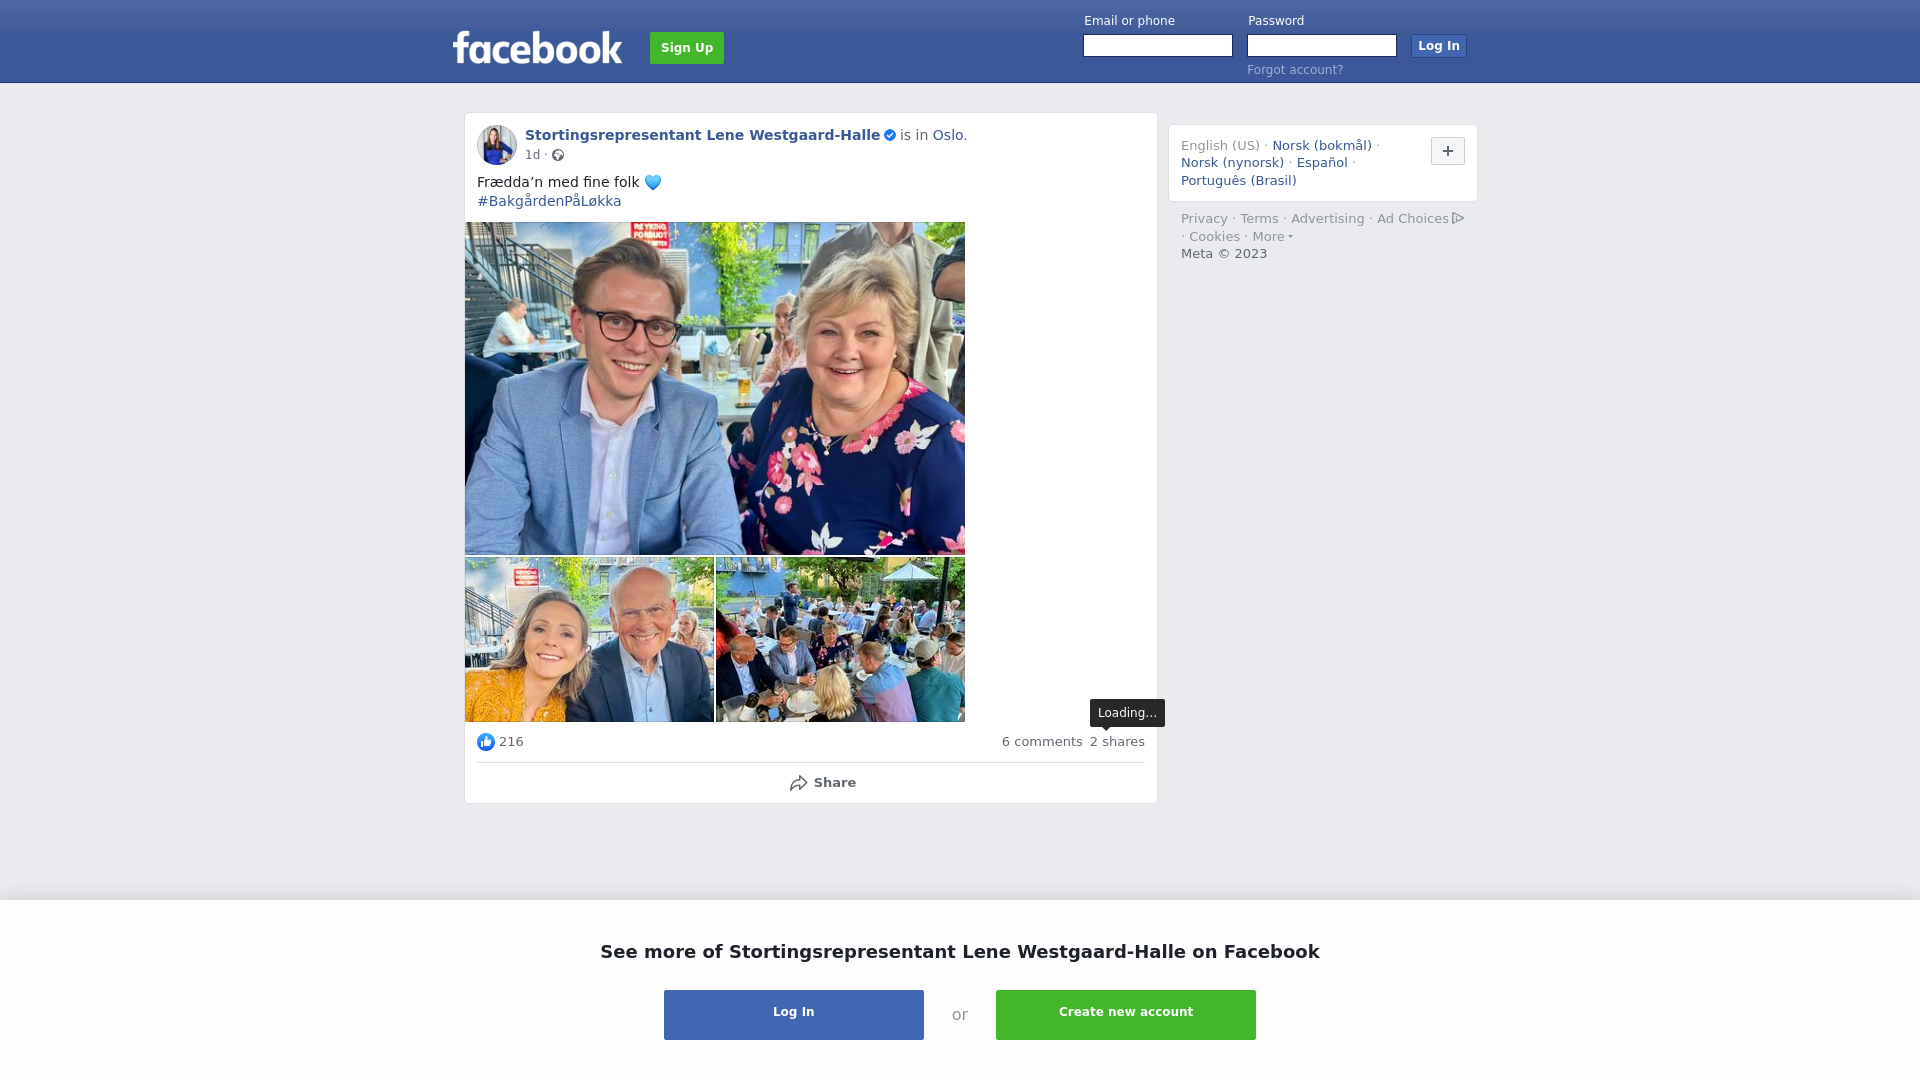1920x1080 pixels.
Task: Expand the More footer dropdown
Action: coord(1272,237)
